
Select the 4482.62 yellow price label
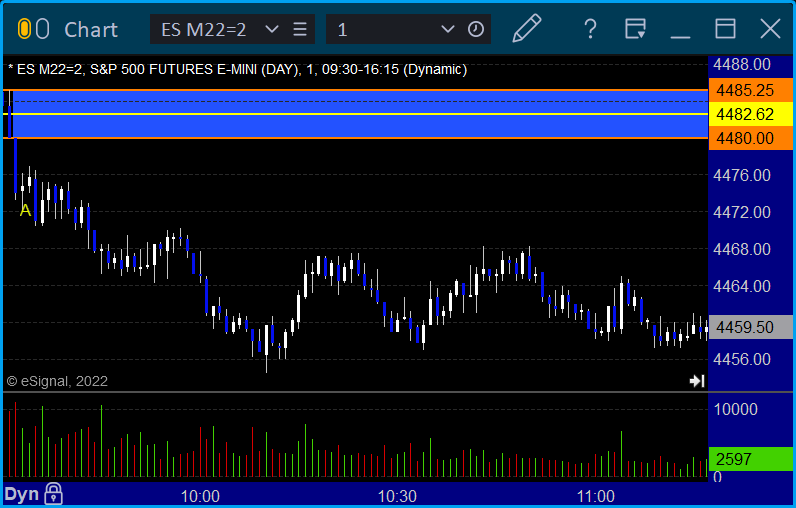pyautogui.click(x=750, y=114)
